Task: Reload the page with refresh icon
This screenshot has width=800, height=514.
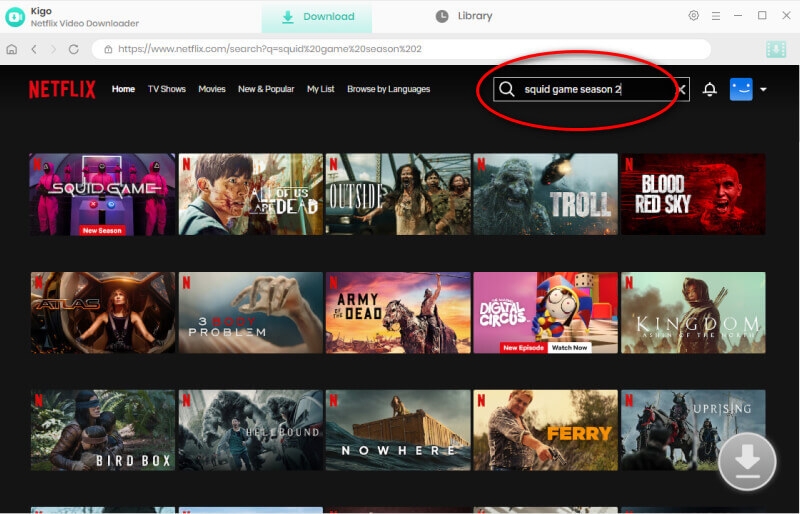Action: click(x=74, y=49)
